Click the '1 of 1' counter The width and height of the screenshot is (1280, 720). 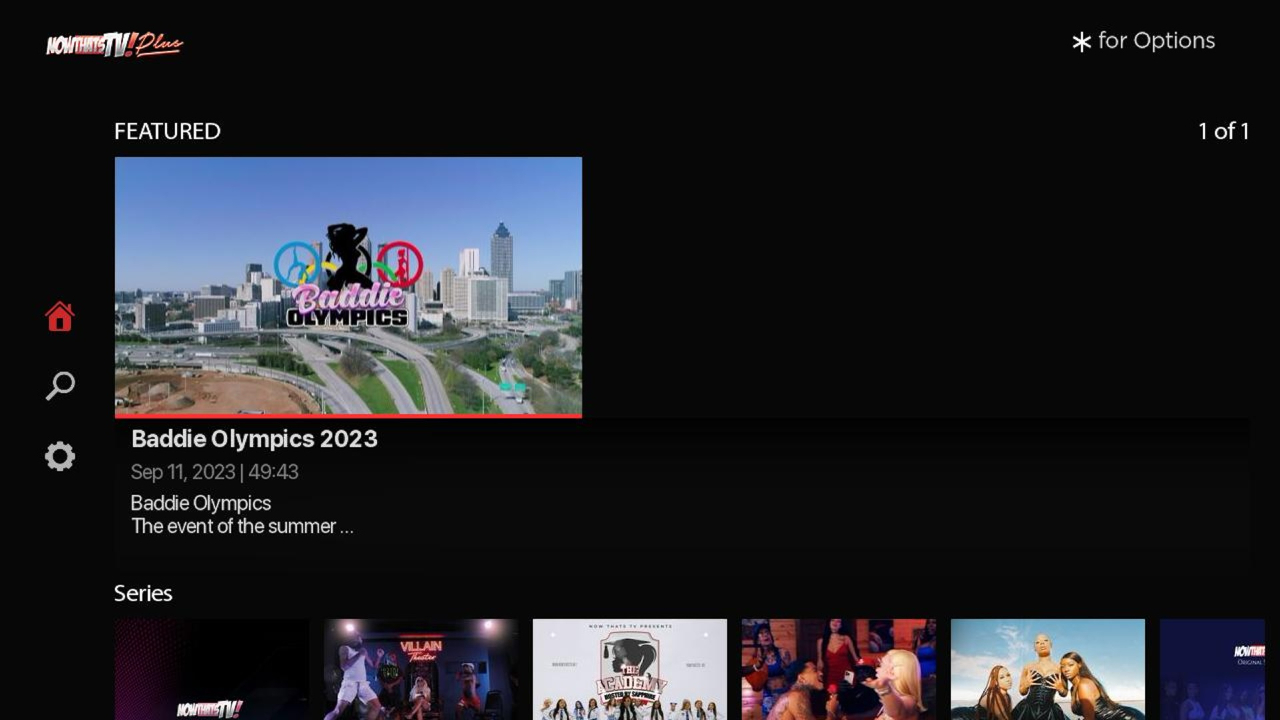click(x=1223, y=131)
